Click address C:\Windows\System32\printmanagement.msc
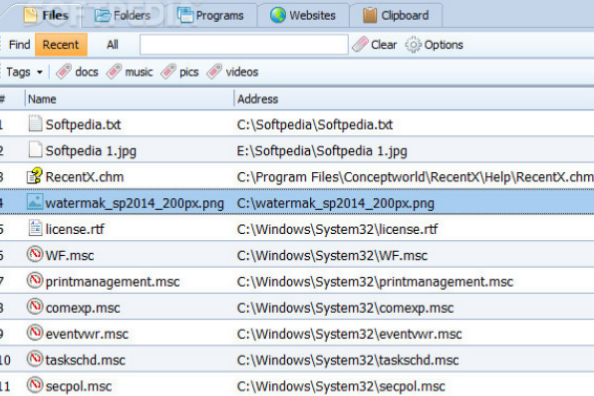Viewport: 594px width, 396px height. (375, 282)
